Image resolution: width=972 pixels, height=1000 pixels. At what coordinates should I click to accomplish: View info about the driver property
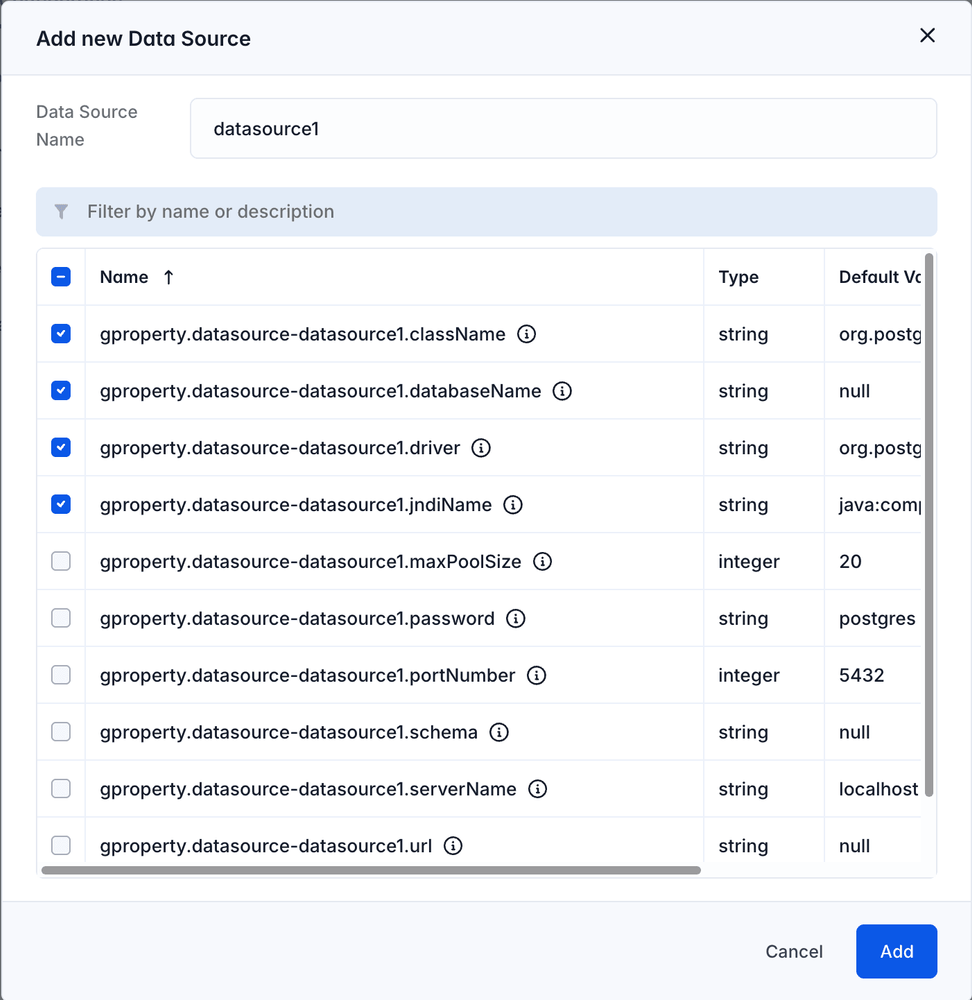(x=481, y=448)
